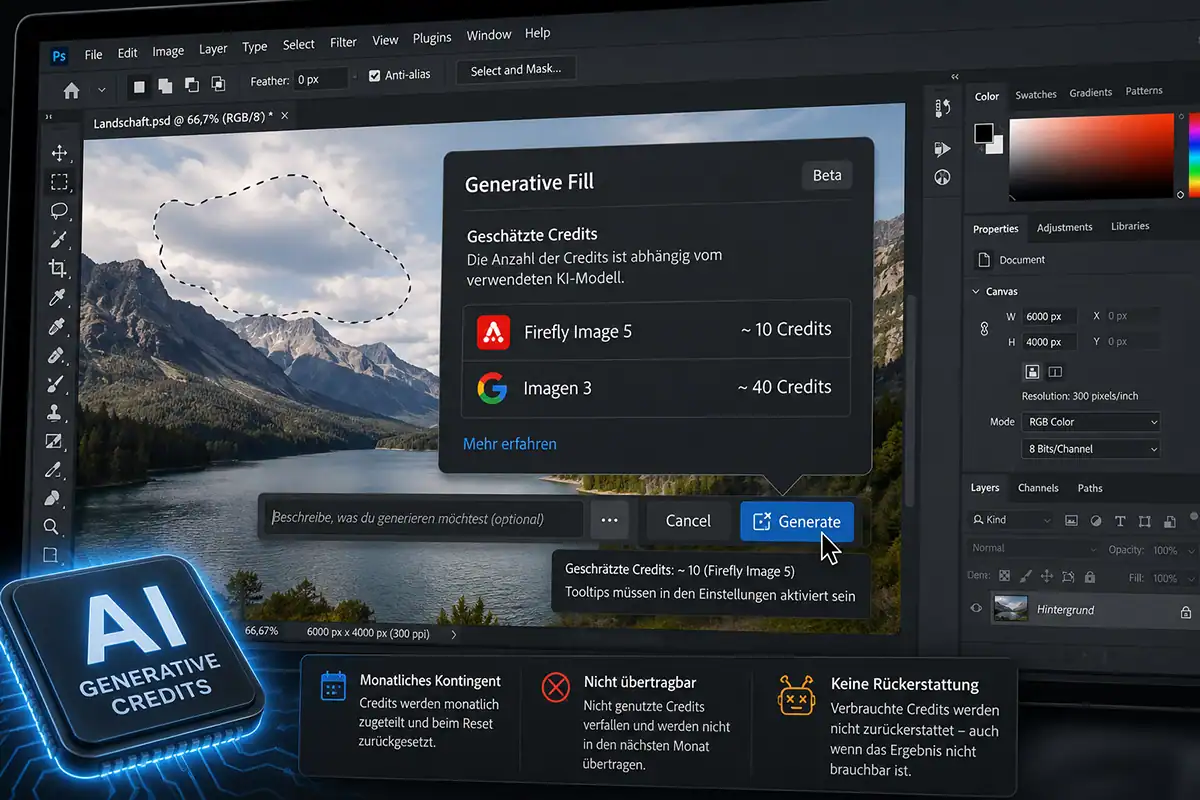Viewport: 1200px width, 800px height.
Task: Click the Feather value field
Action: [x=320, y=79]
